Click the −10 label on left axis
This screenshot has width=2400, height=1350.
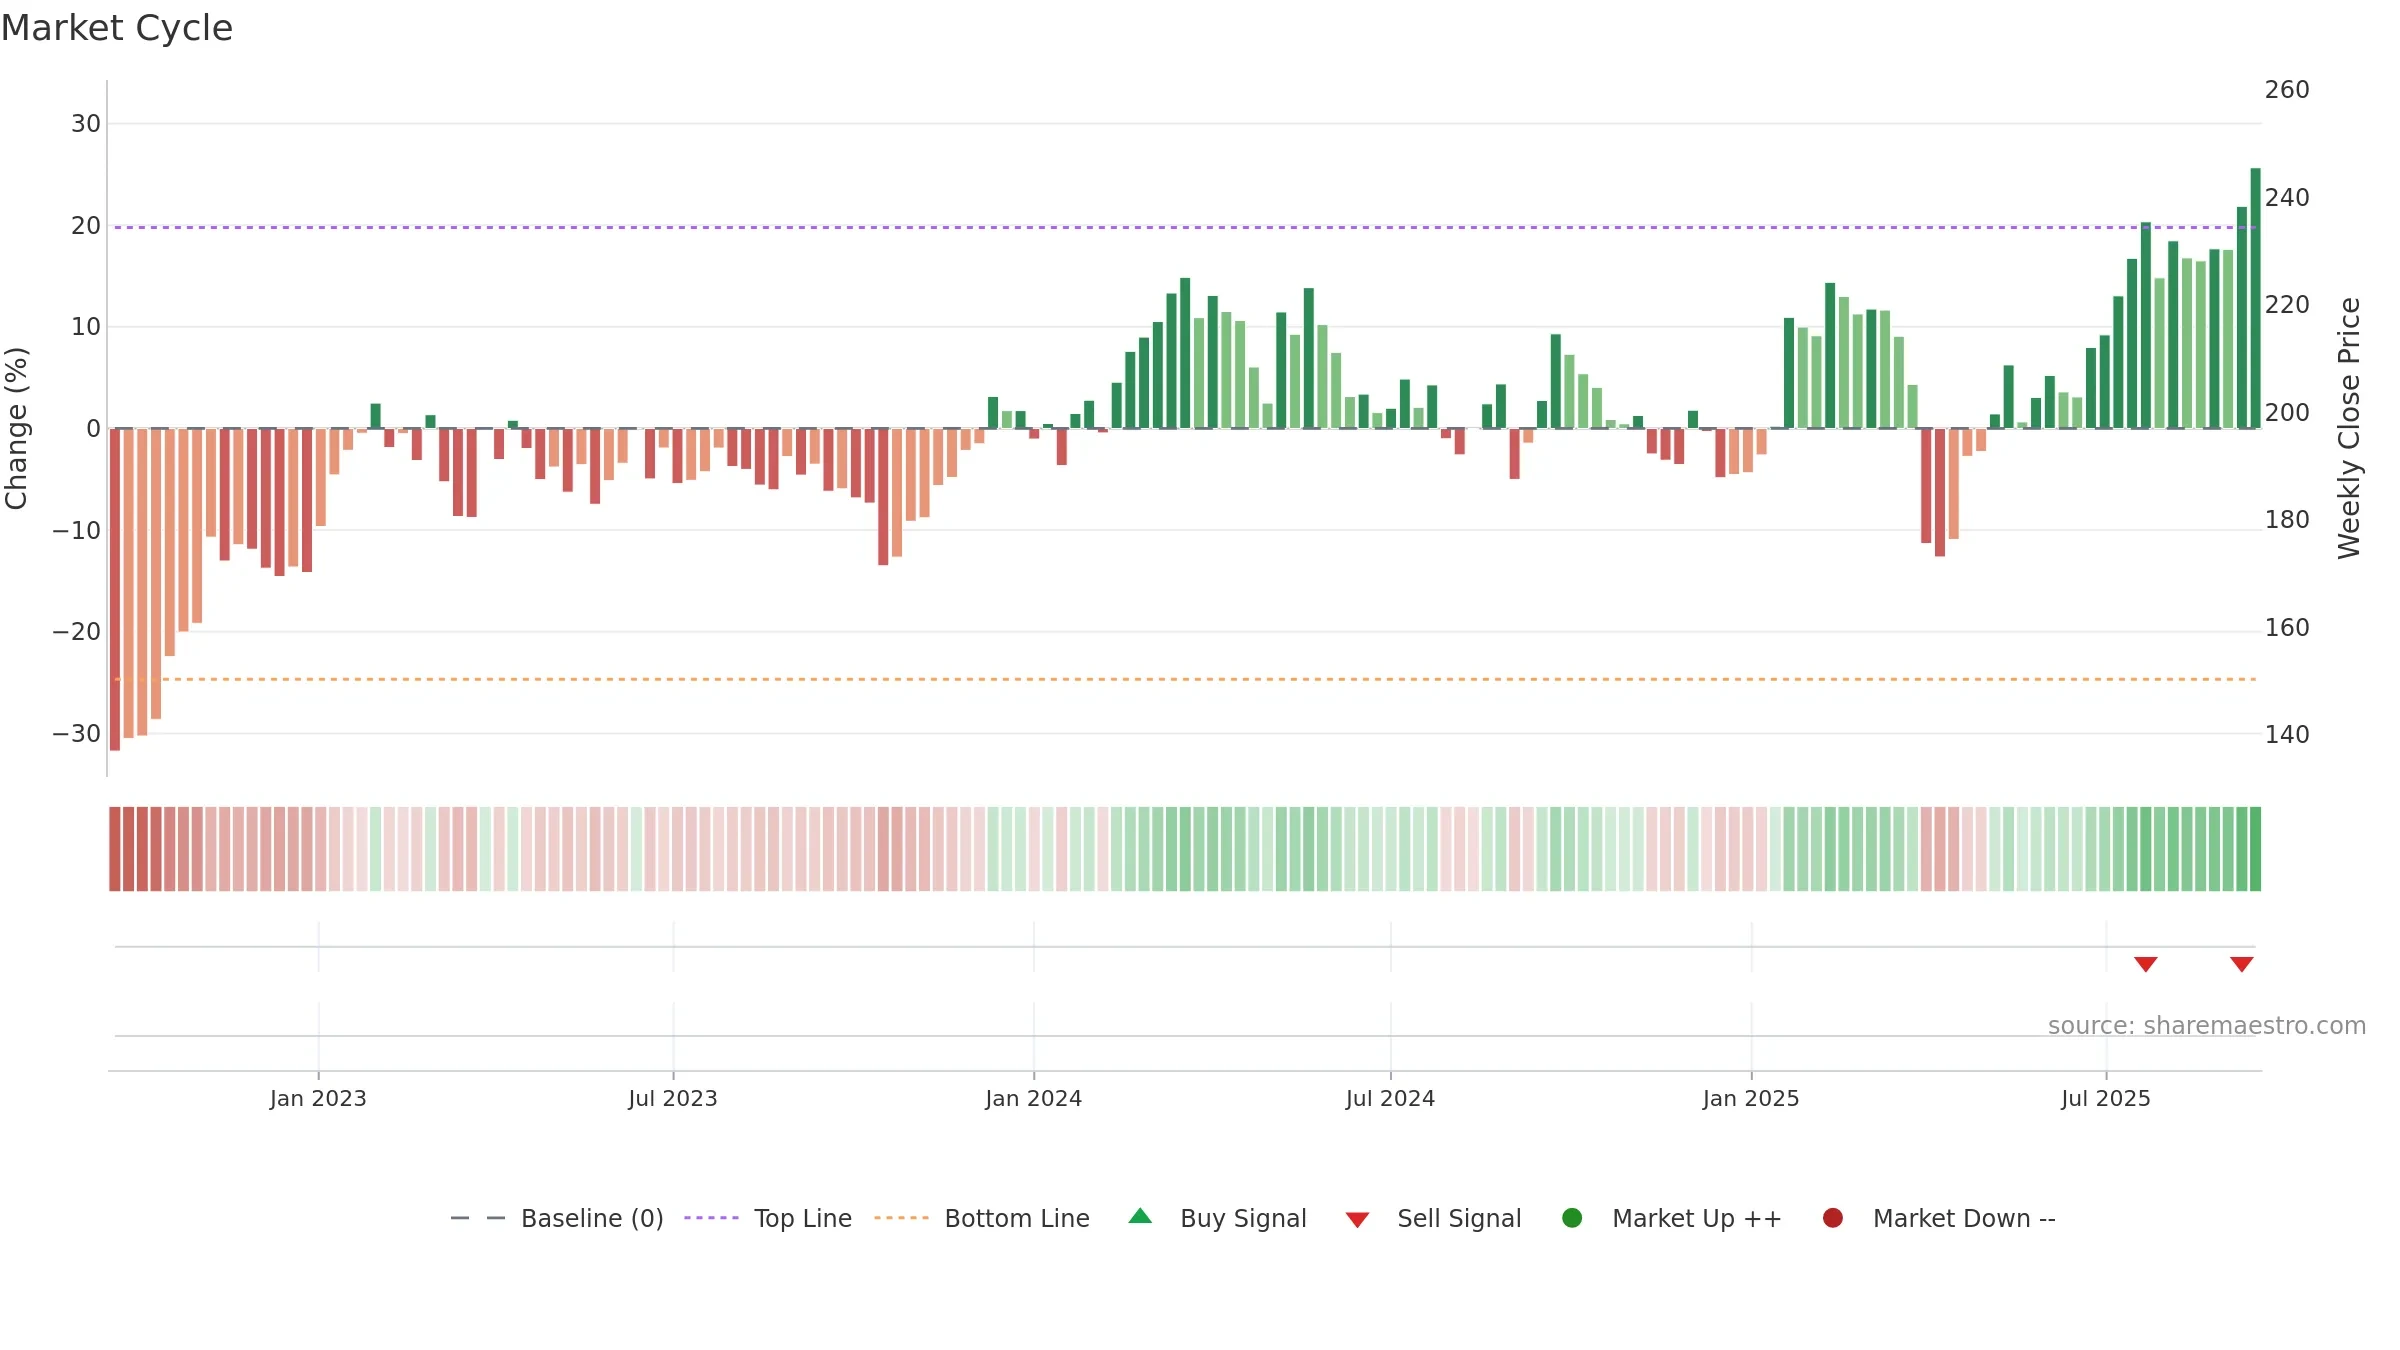click(x=77, y=531)
